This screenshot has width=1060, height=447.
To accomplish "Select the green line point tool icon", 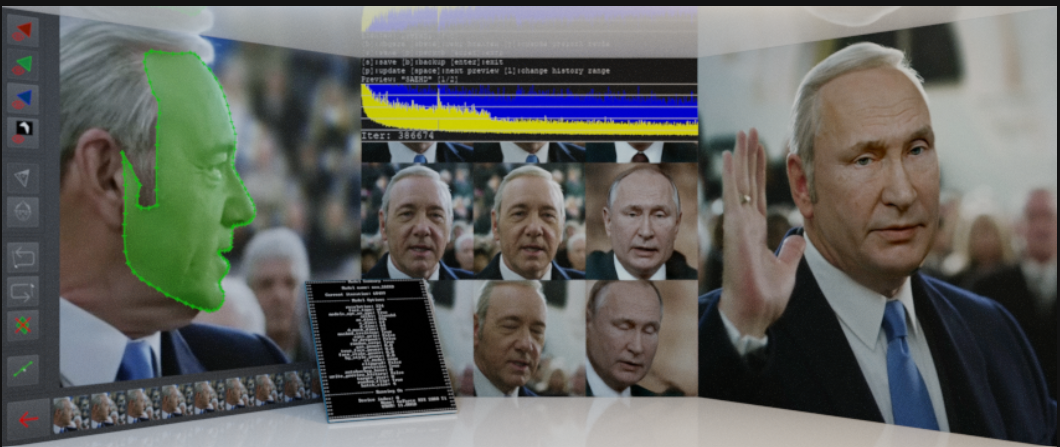I will (23, 370).
